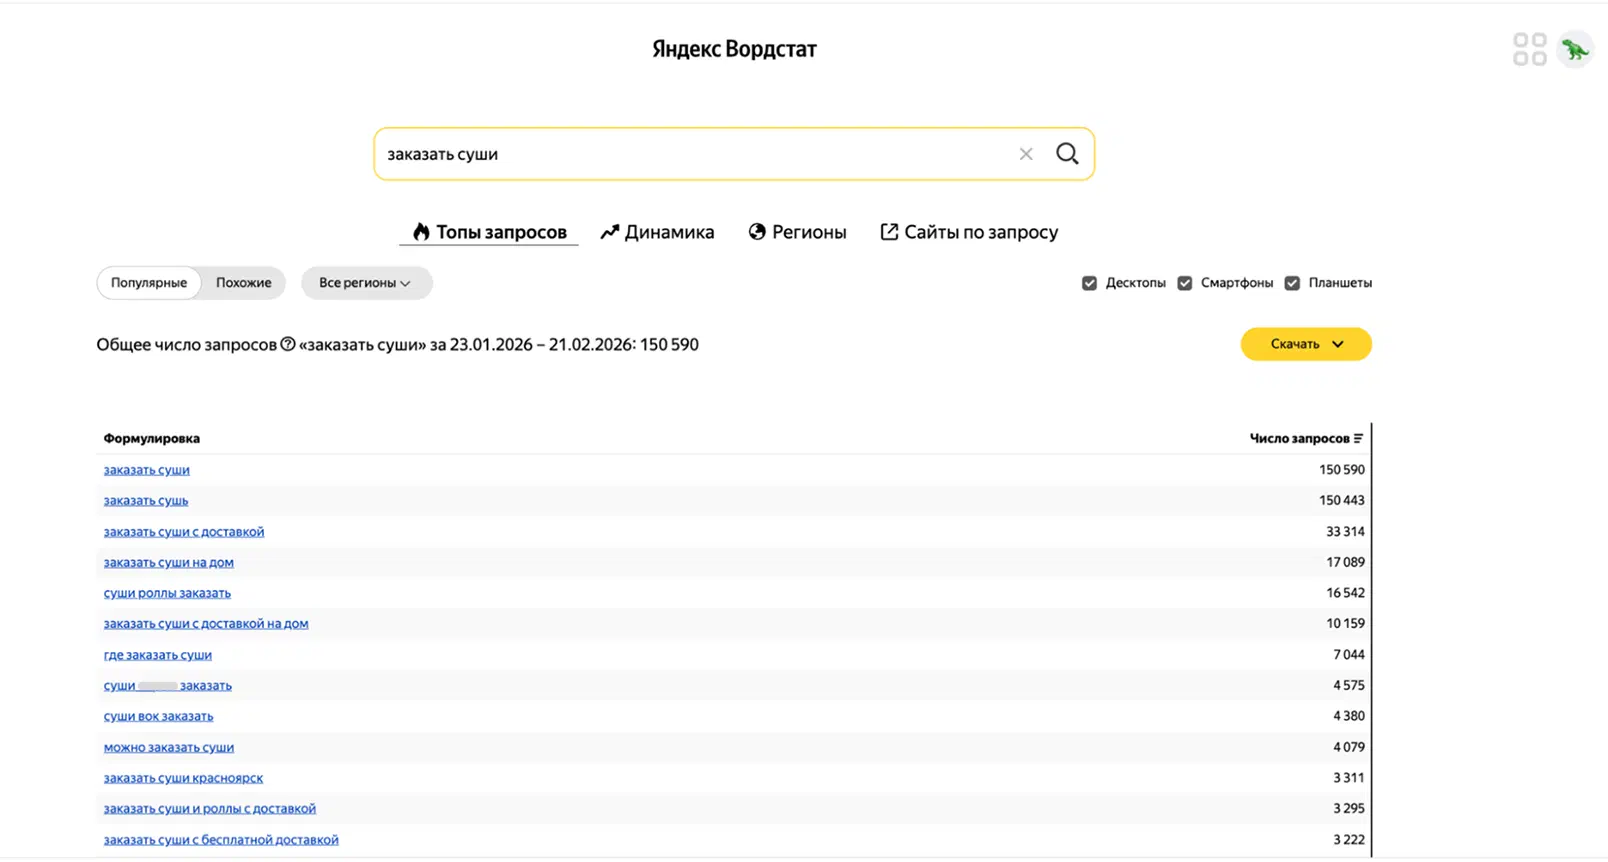Open the Сайты по запросу tab
Viewport: 1608px width, 862px height.
[x=969, y=232]
